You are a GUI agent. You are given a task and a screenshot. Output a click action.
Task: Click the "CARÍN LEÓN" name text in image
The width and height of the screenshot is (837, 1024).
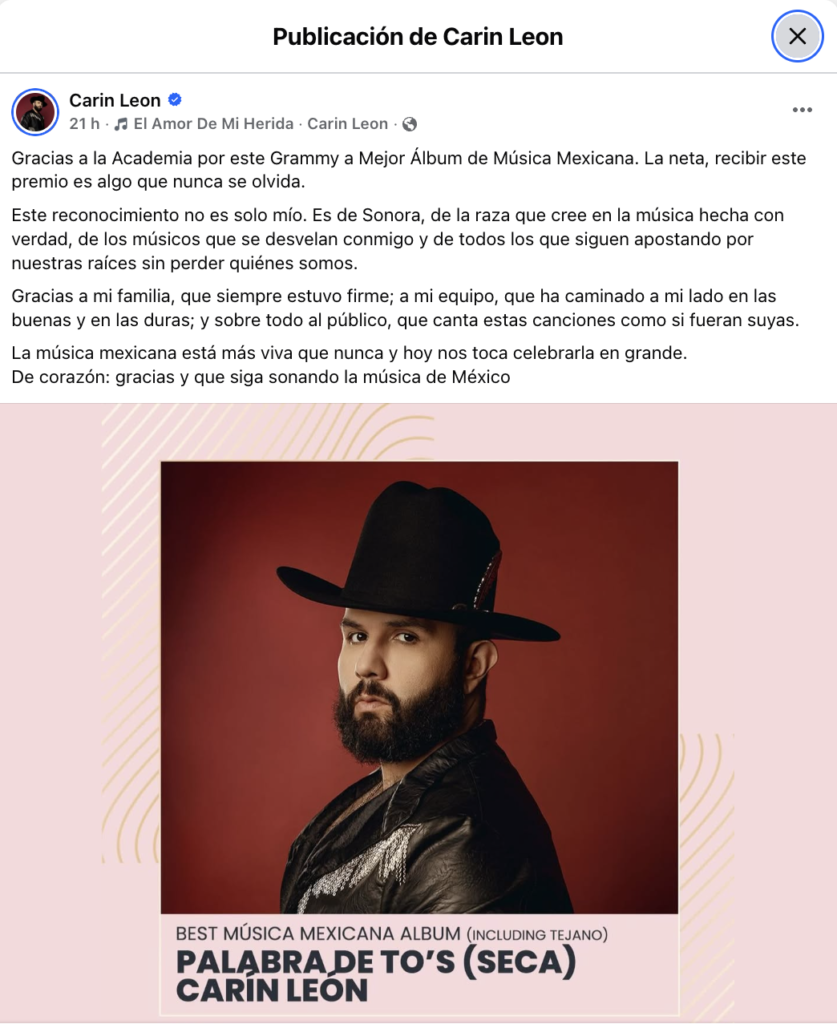click(272, 990)
